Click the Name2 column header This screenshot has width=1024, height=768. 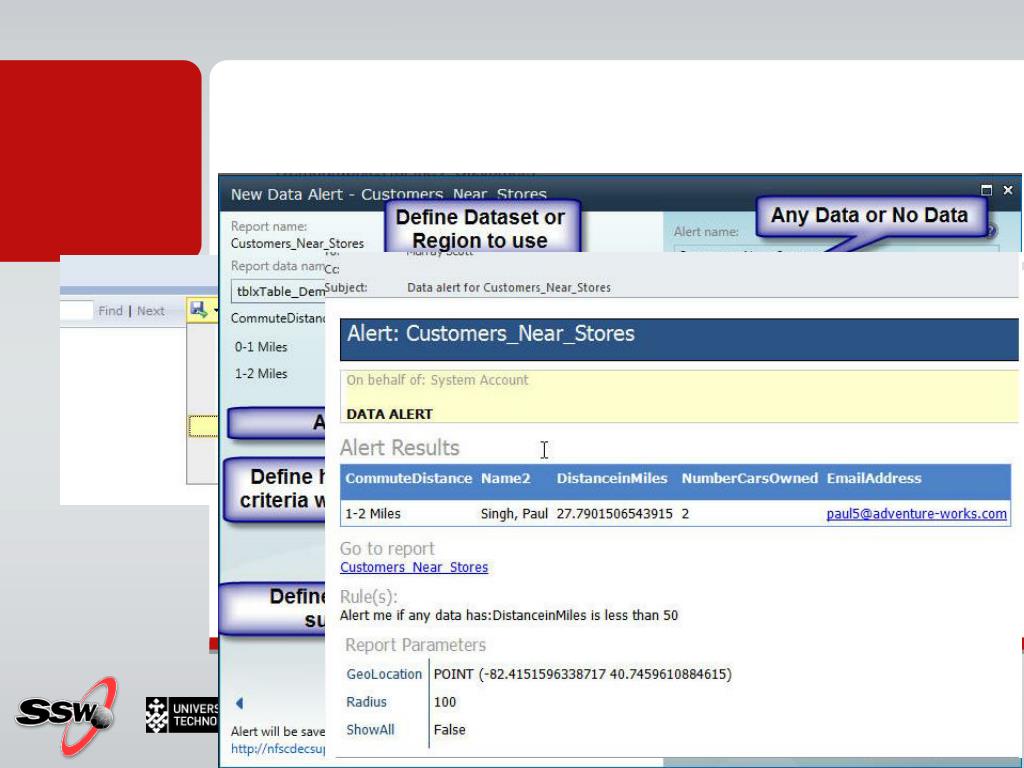point(506,479)
